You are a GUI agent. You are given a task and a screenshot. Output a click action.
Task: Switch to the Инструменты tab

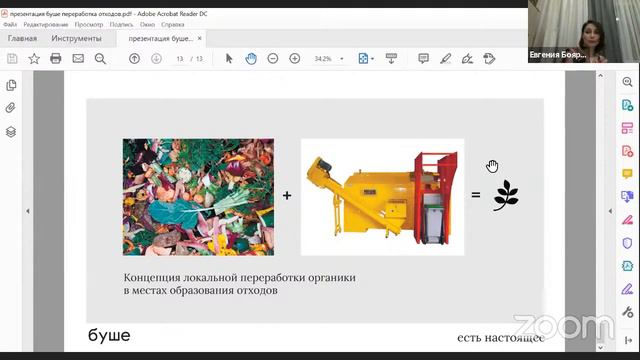(x=76, y=38)
